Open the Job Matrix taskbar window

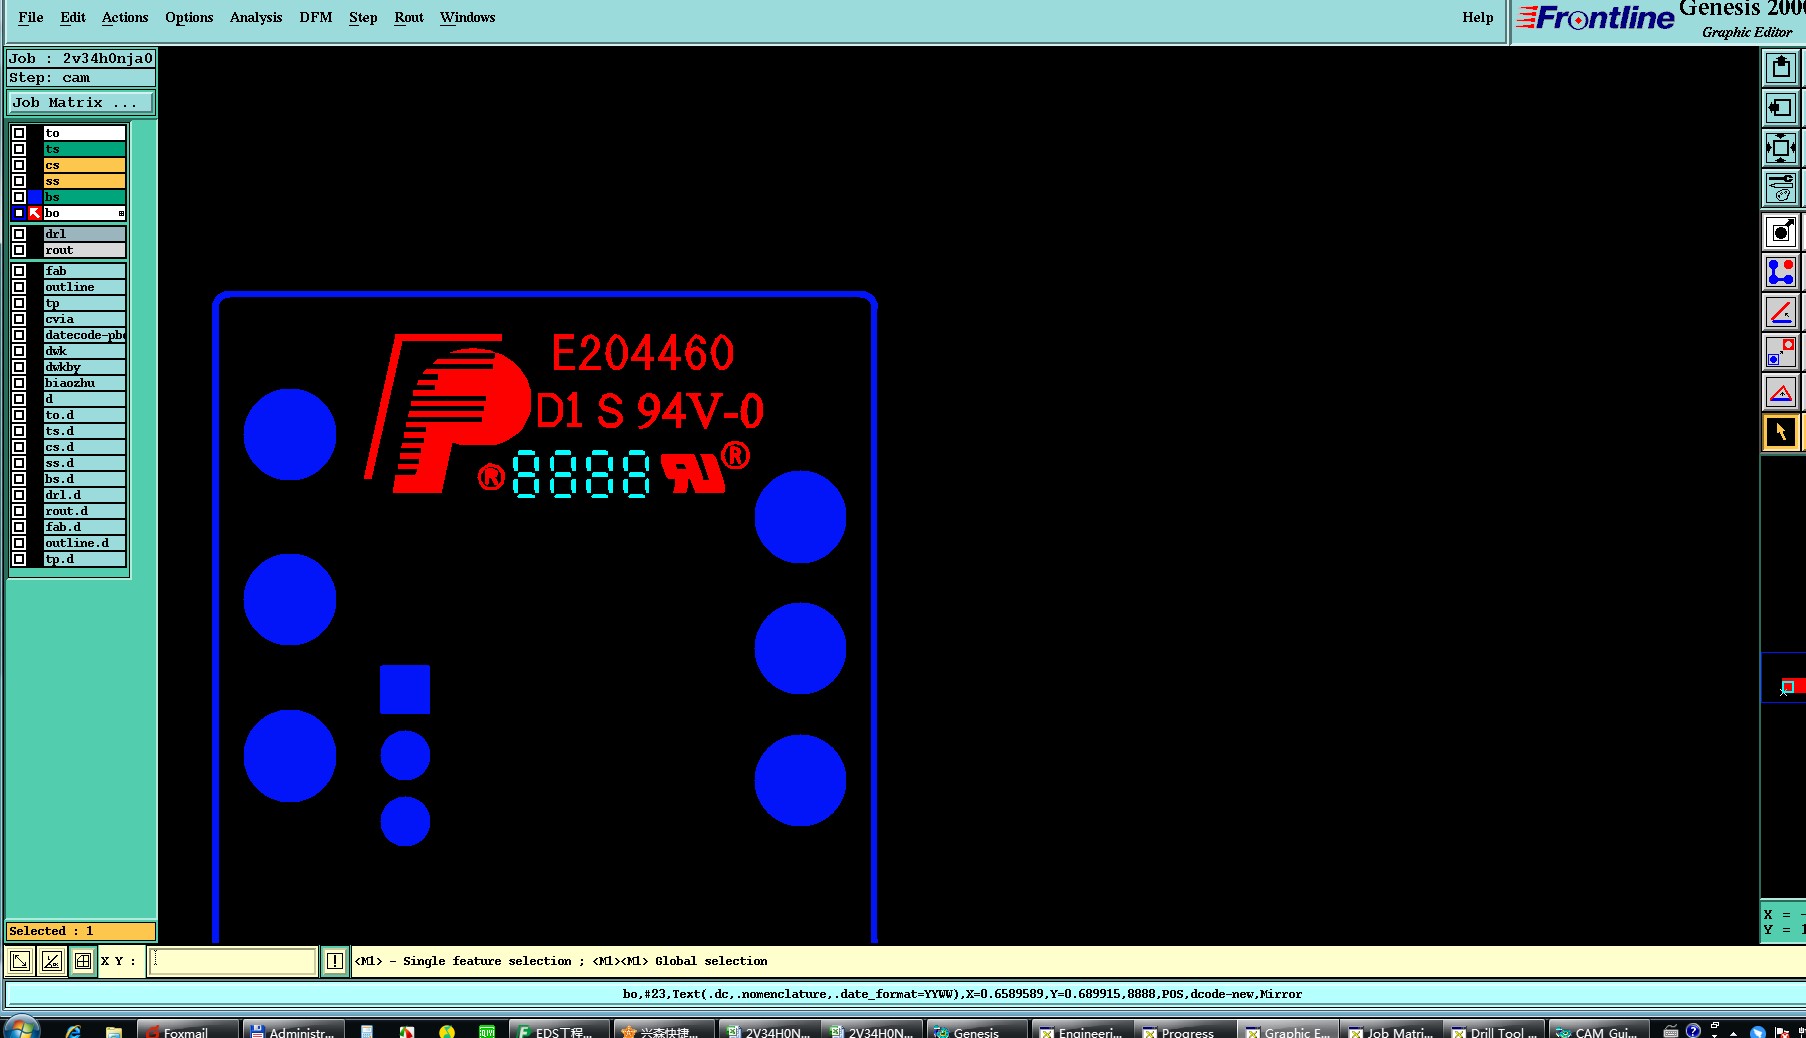click(1391, 1030)
